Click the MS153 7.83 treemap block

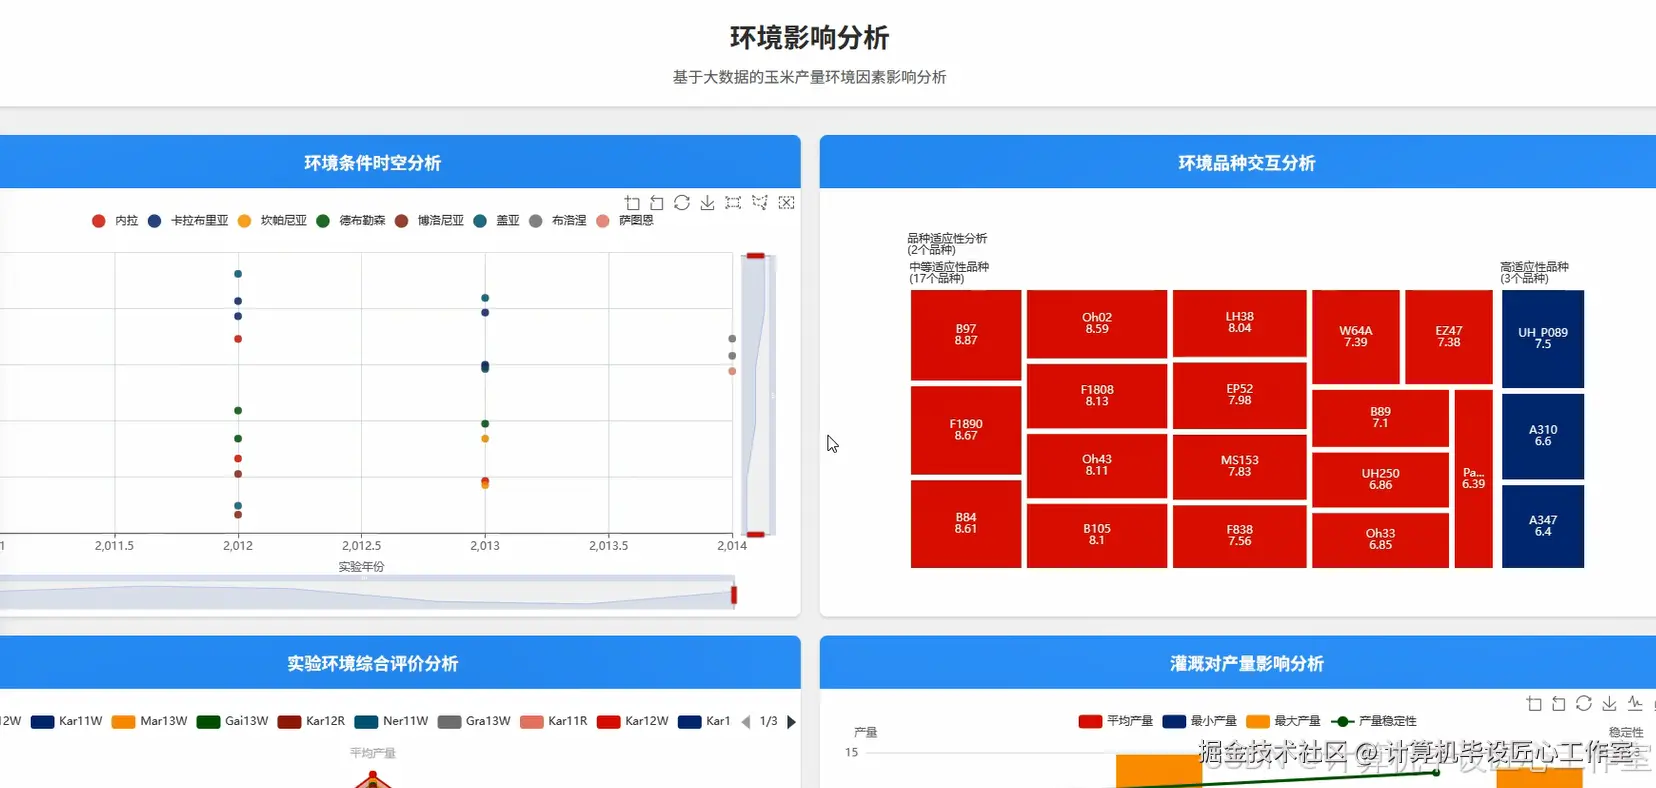[1239, 466]
